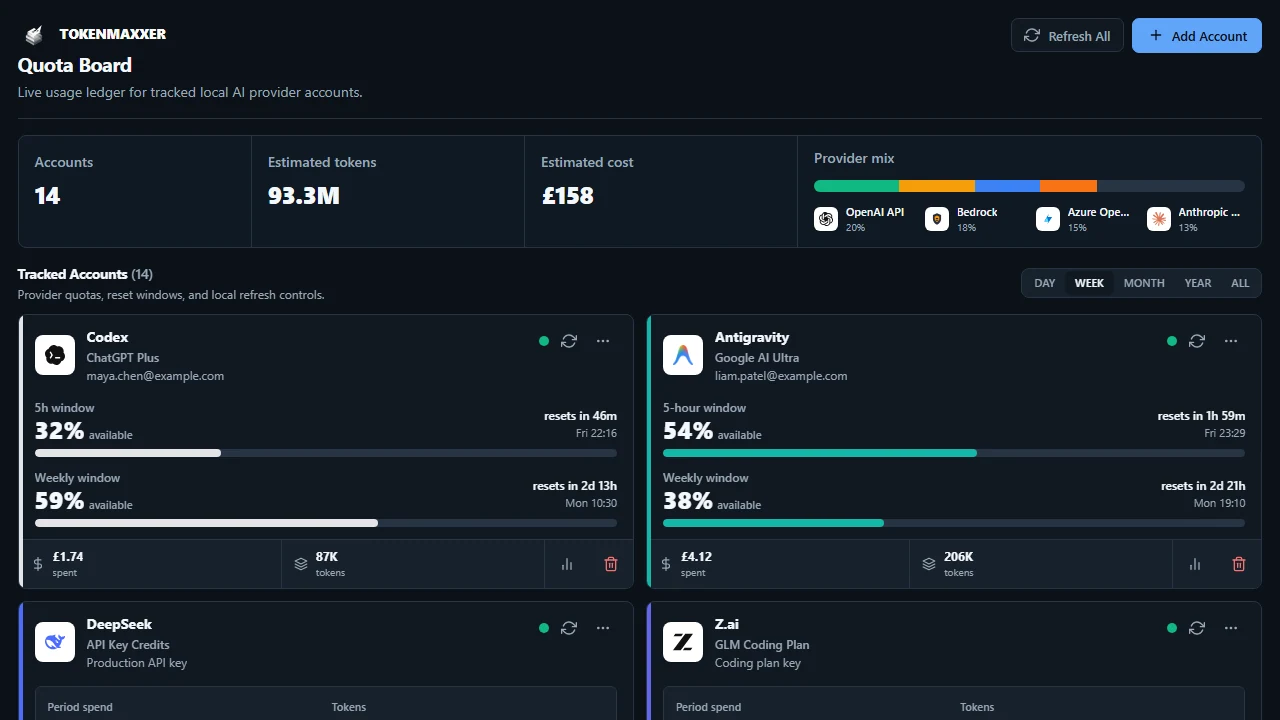Screen dimensions: 1280x720
Task: Open Codex usage chart icon
Action: pos(567,564)
